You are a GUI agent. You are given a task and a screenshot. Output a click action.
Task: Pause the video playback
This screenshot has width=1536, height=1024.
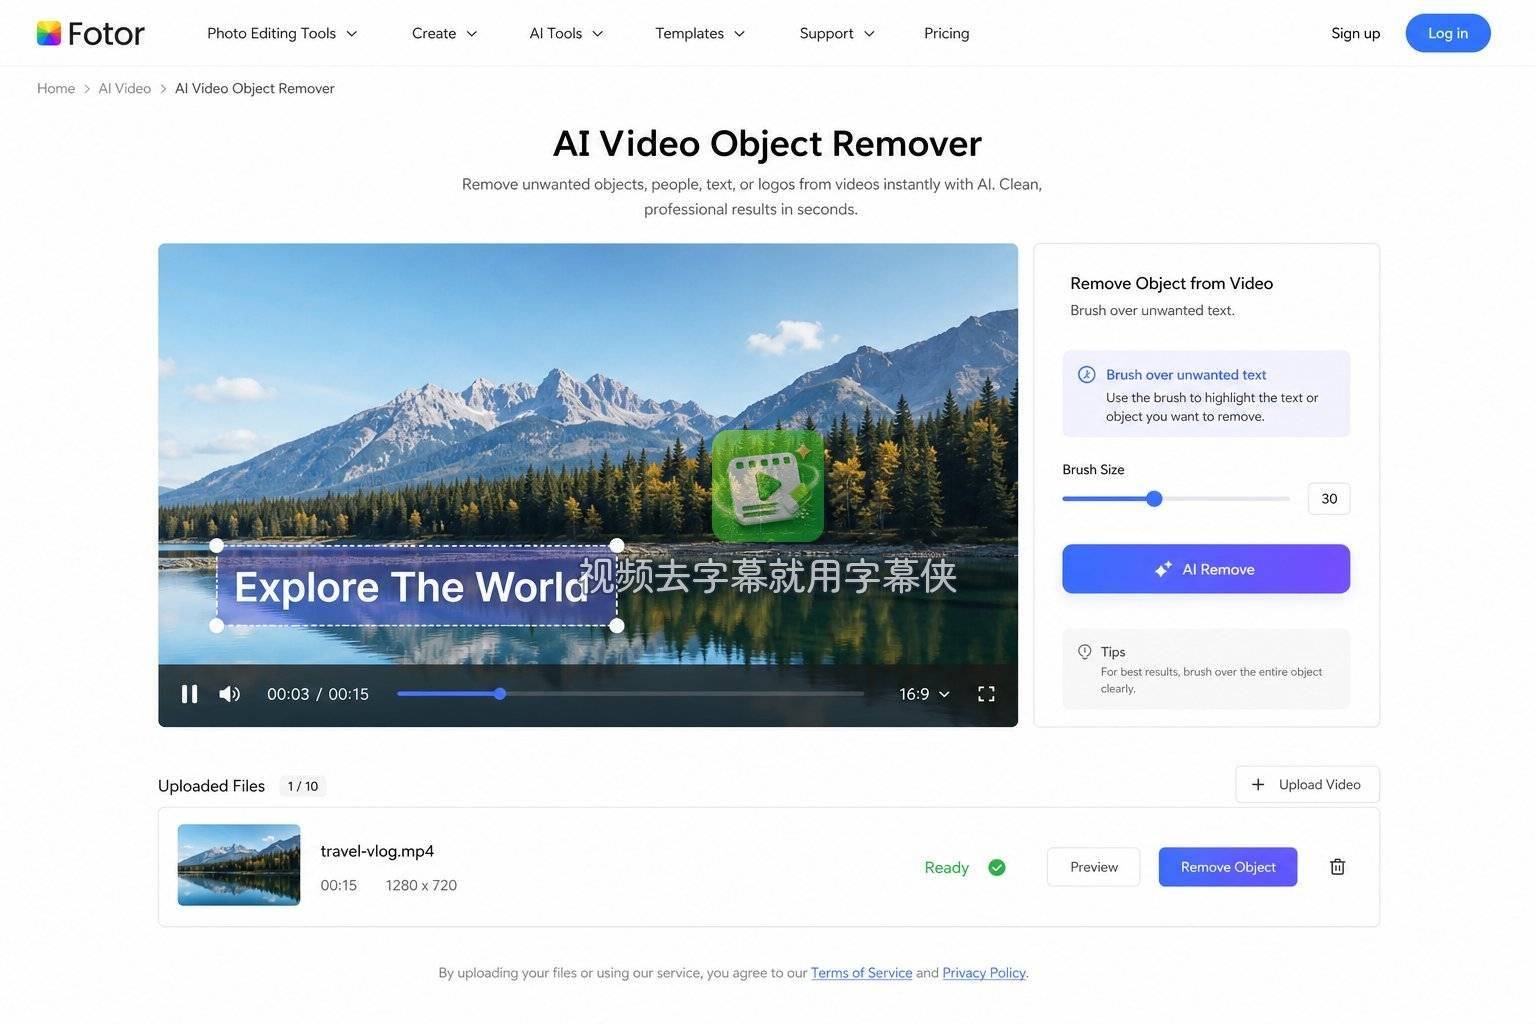click(x=189, y=694)
